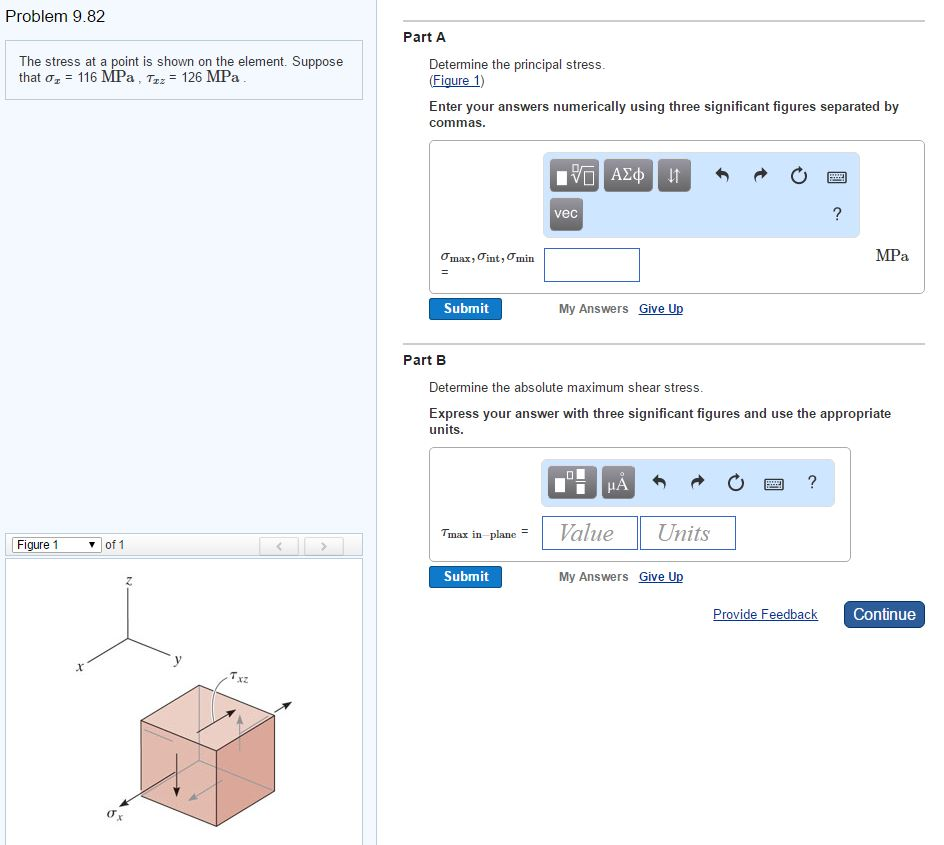Redo the edit in Part B

pyautogui.click(x=697, y=482)
